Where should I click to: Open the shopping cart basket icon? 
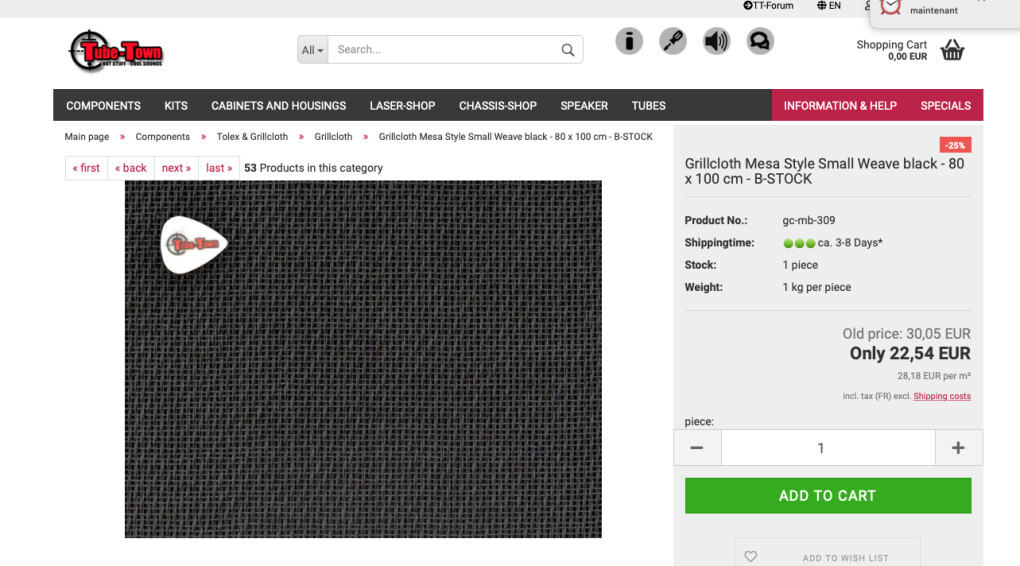click(952, 49)
